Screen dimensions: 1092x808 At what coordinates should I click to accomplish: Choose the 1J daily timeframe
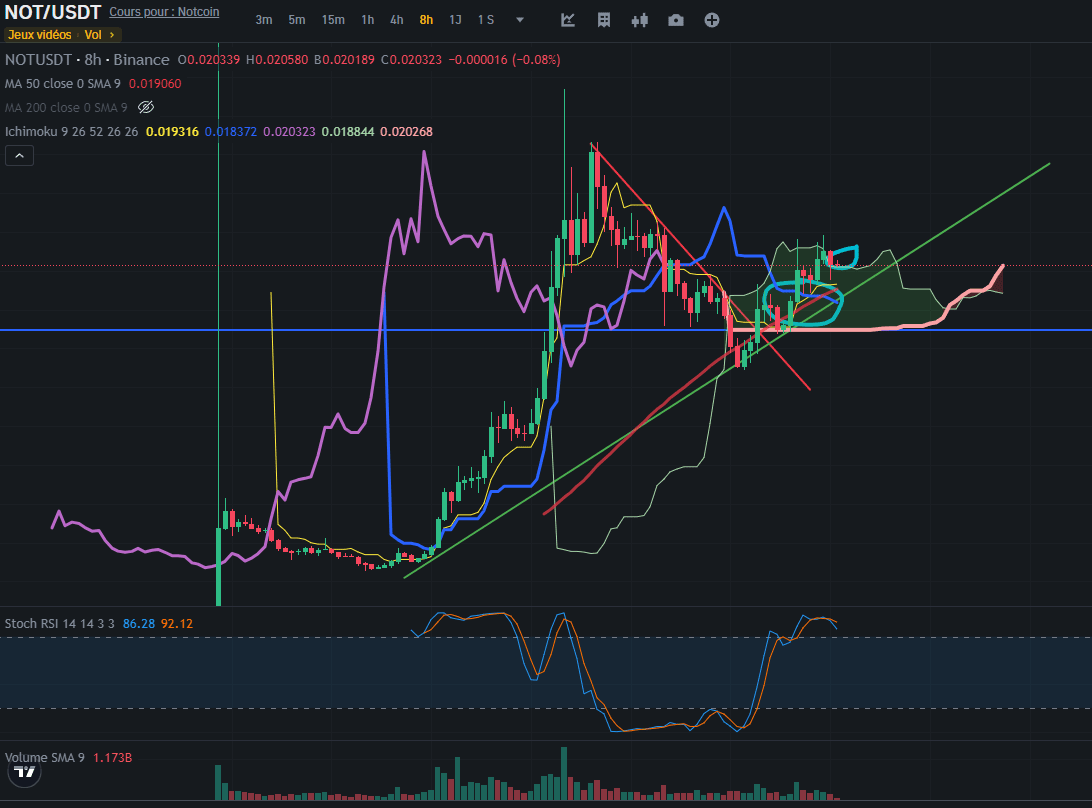coord(455,20)
